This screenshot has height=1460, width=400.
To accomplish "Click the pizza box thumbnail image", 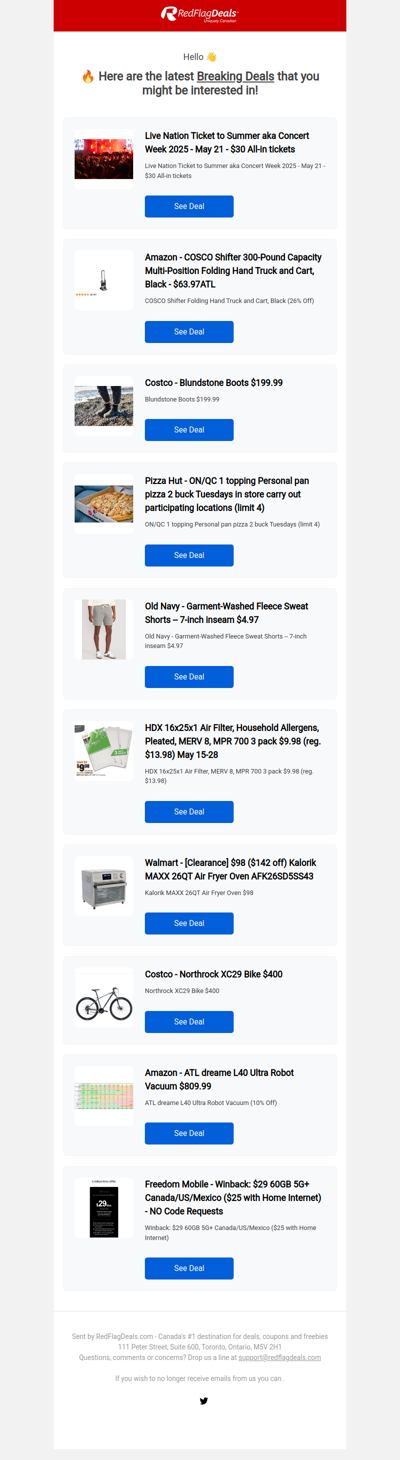I will coord(104,504).
